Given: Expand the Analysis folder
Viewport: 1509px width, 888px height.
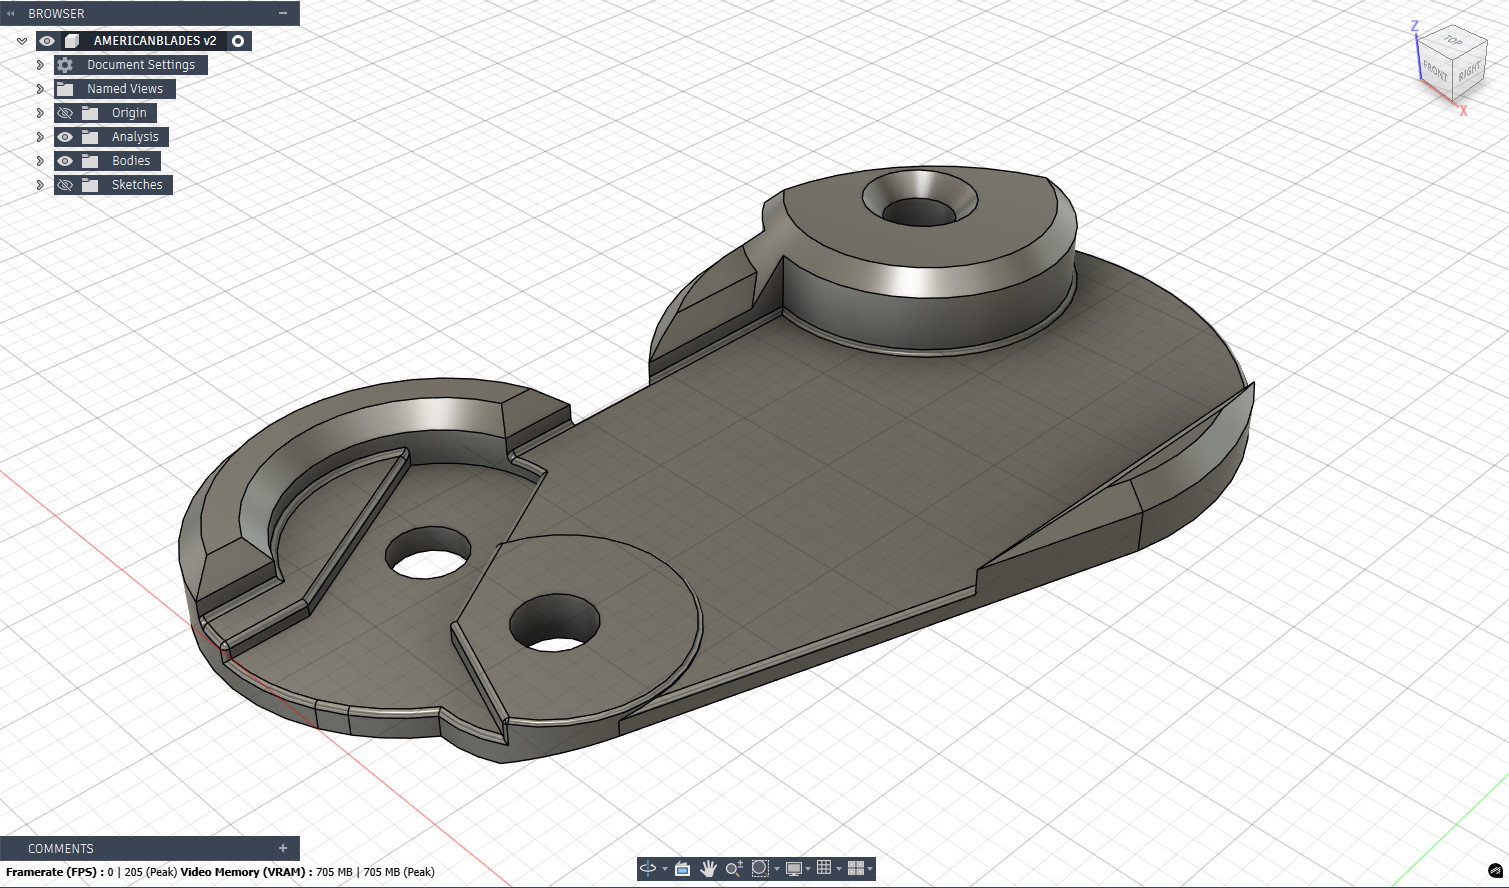Looking at the screenshot, I should (40, 136).
